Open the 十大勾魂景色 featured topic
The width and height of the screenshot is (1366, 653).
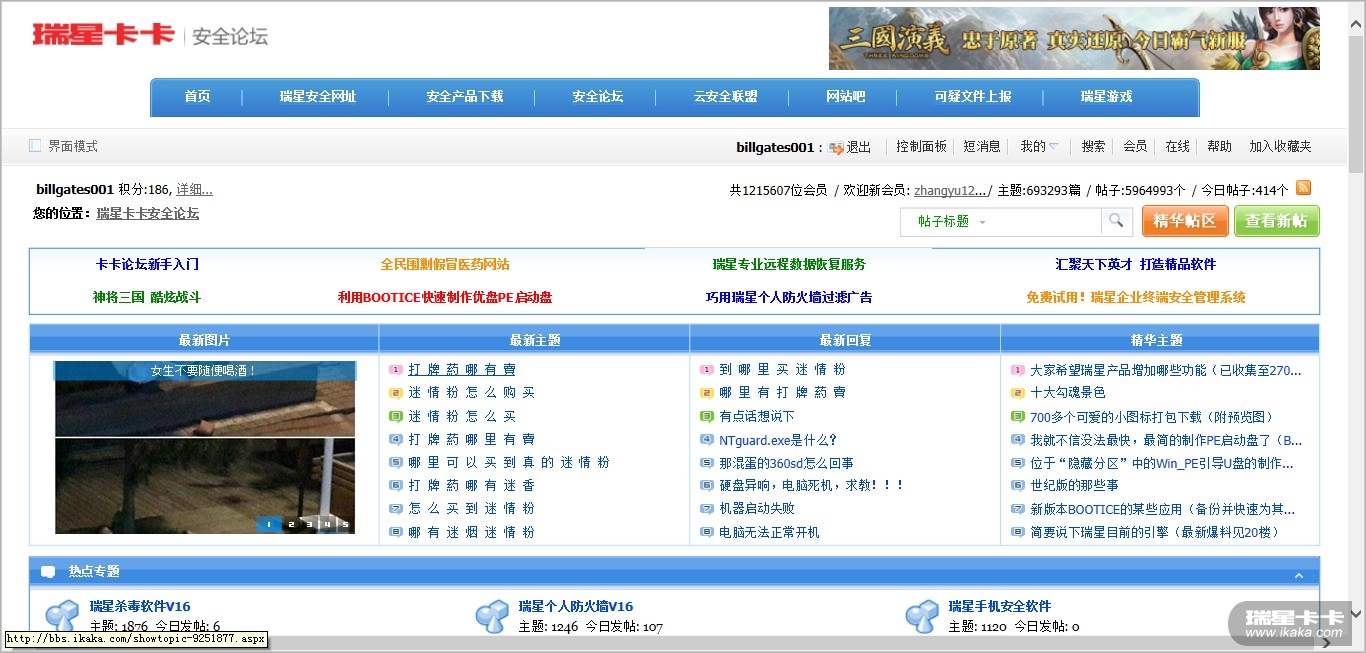[1068, 393]
